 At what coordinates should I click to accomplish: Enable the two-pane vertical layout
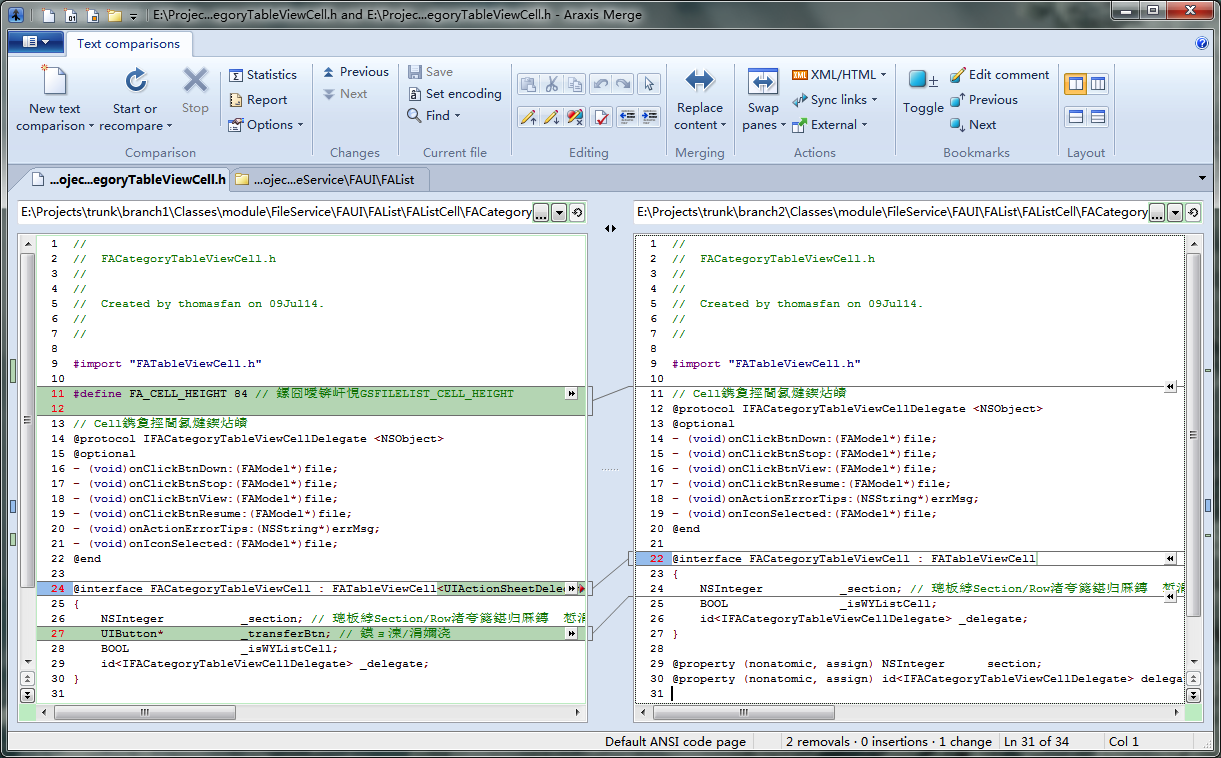click(1076, 84)
